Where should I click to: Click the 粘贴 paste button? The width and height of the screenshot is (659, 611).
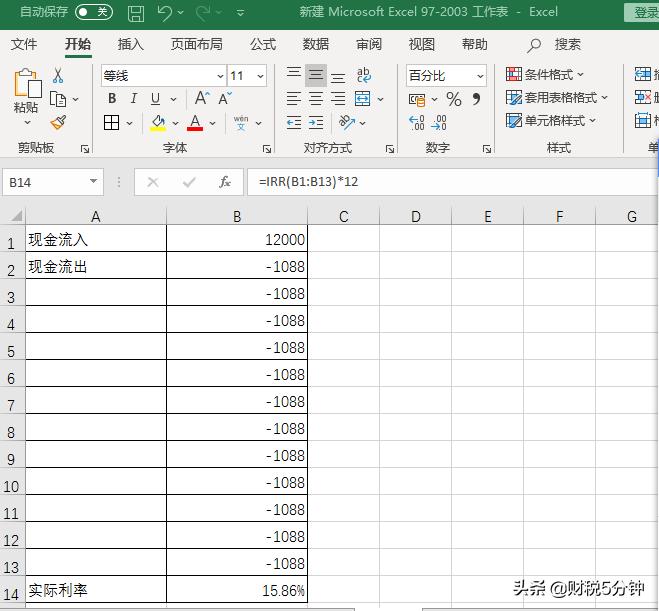26,95
